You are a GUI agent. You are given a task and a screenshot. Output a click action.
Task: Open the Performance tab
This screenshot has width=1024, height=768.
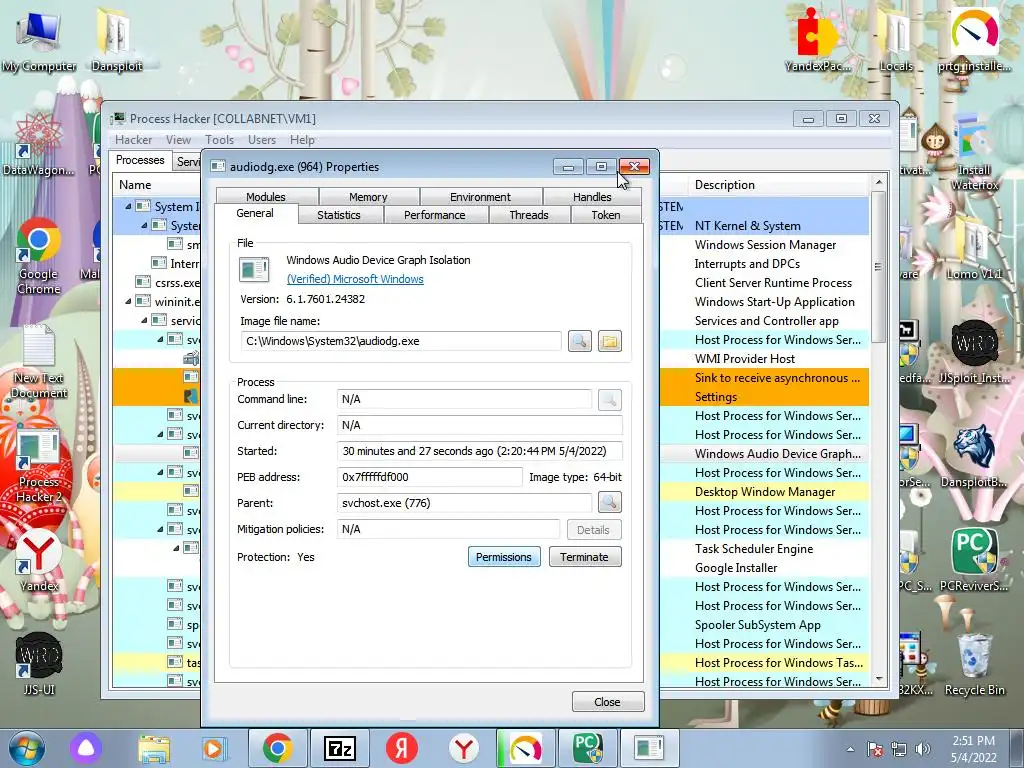click(x=434, y=215)
